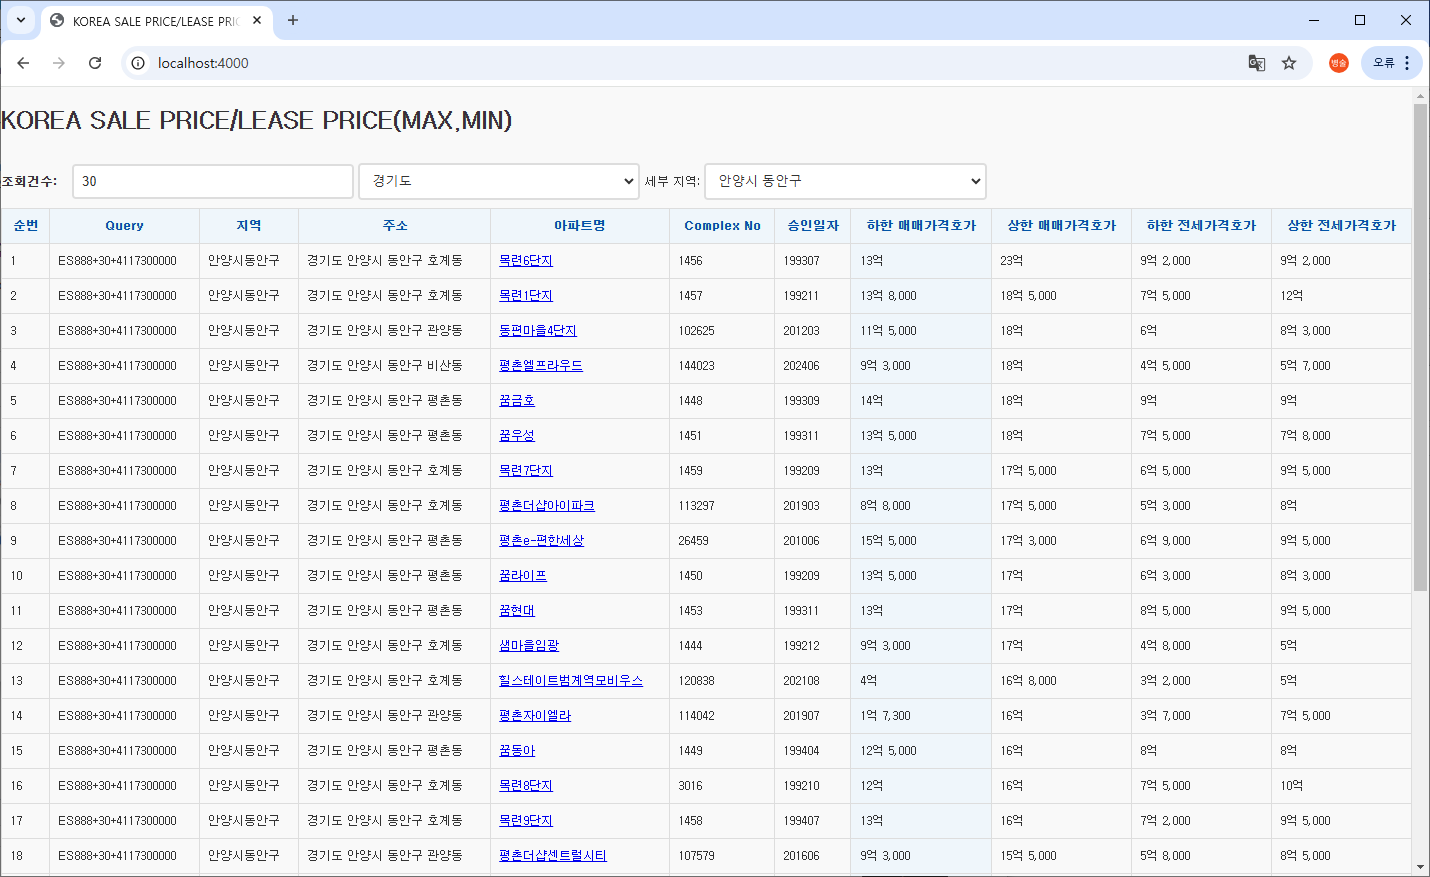Viewport: 1430px width, 877px height.
Task: Open the 목련7단지 apartment link
Action: pos(526,471)
